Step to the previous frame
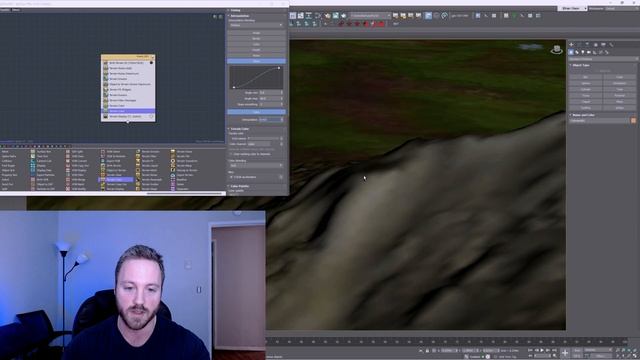The height and width of the screenshot is (360, 640). tap(536, 350)
